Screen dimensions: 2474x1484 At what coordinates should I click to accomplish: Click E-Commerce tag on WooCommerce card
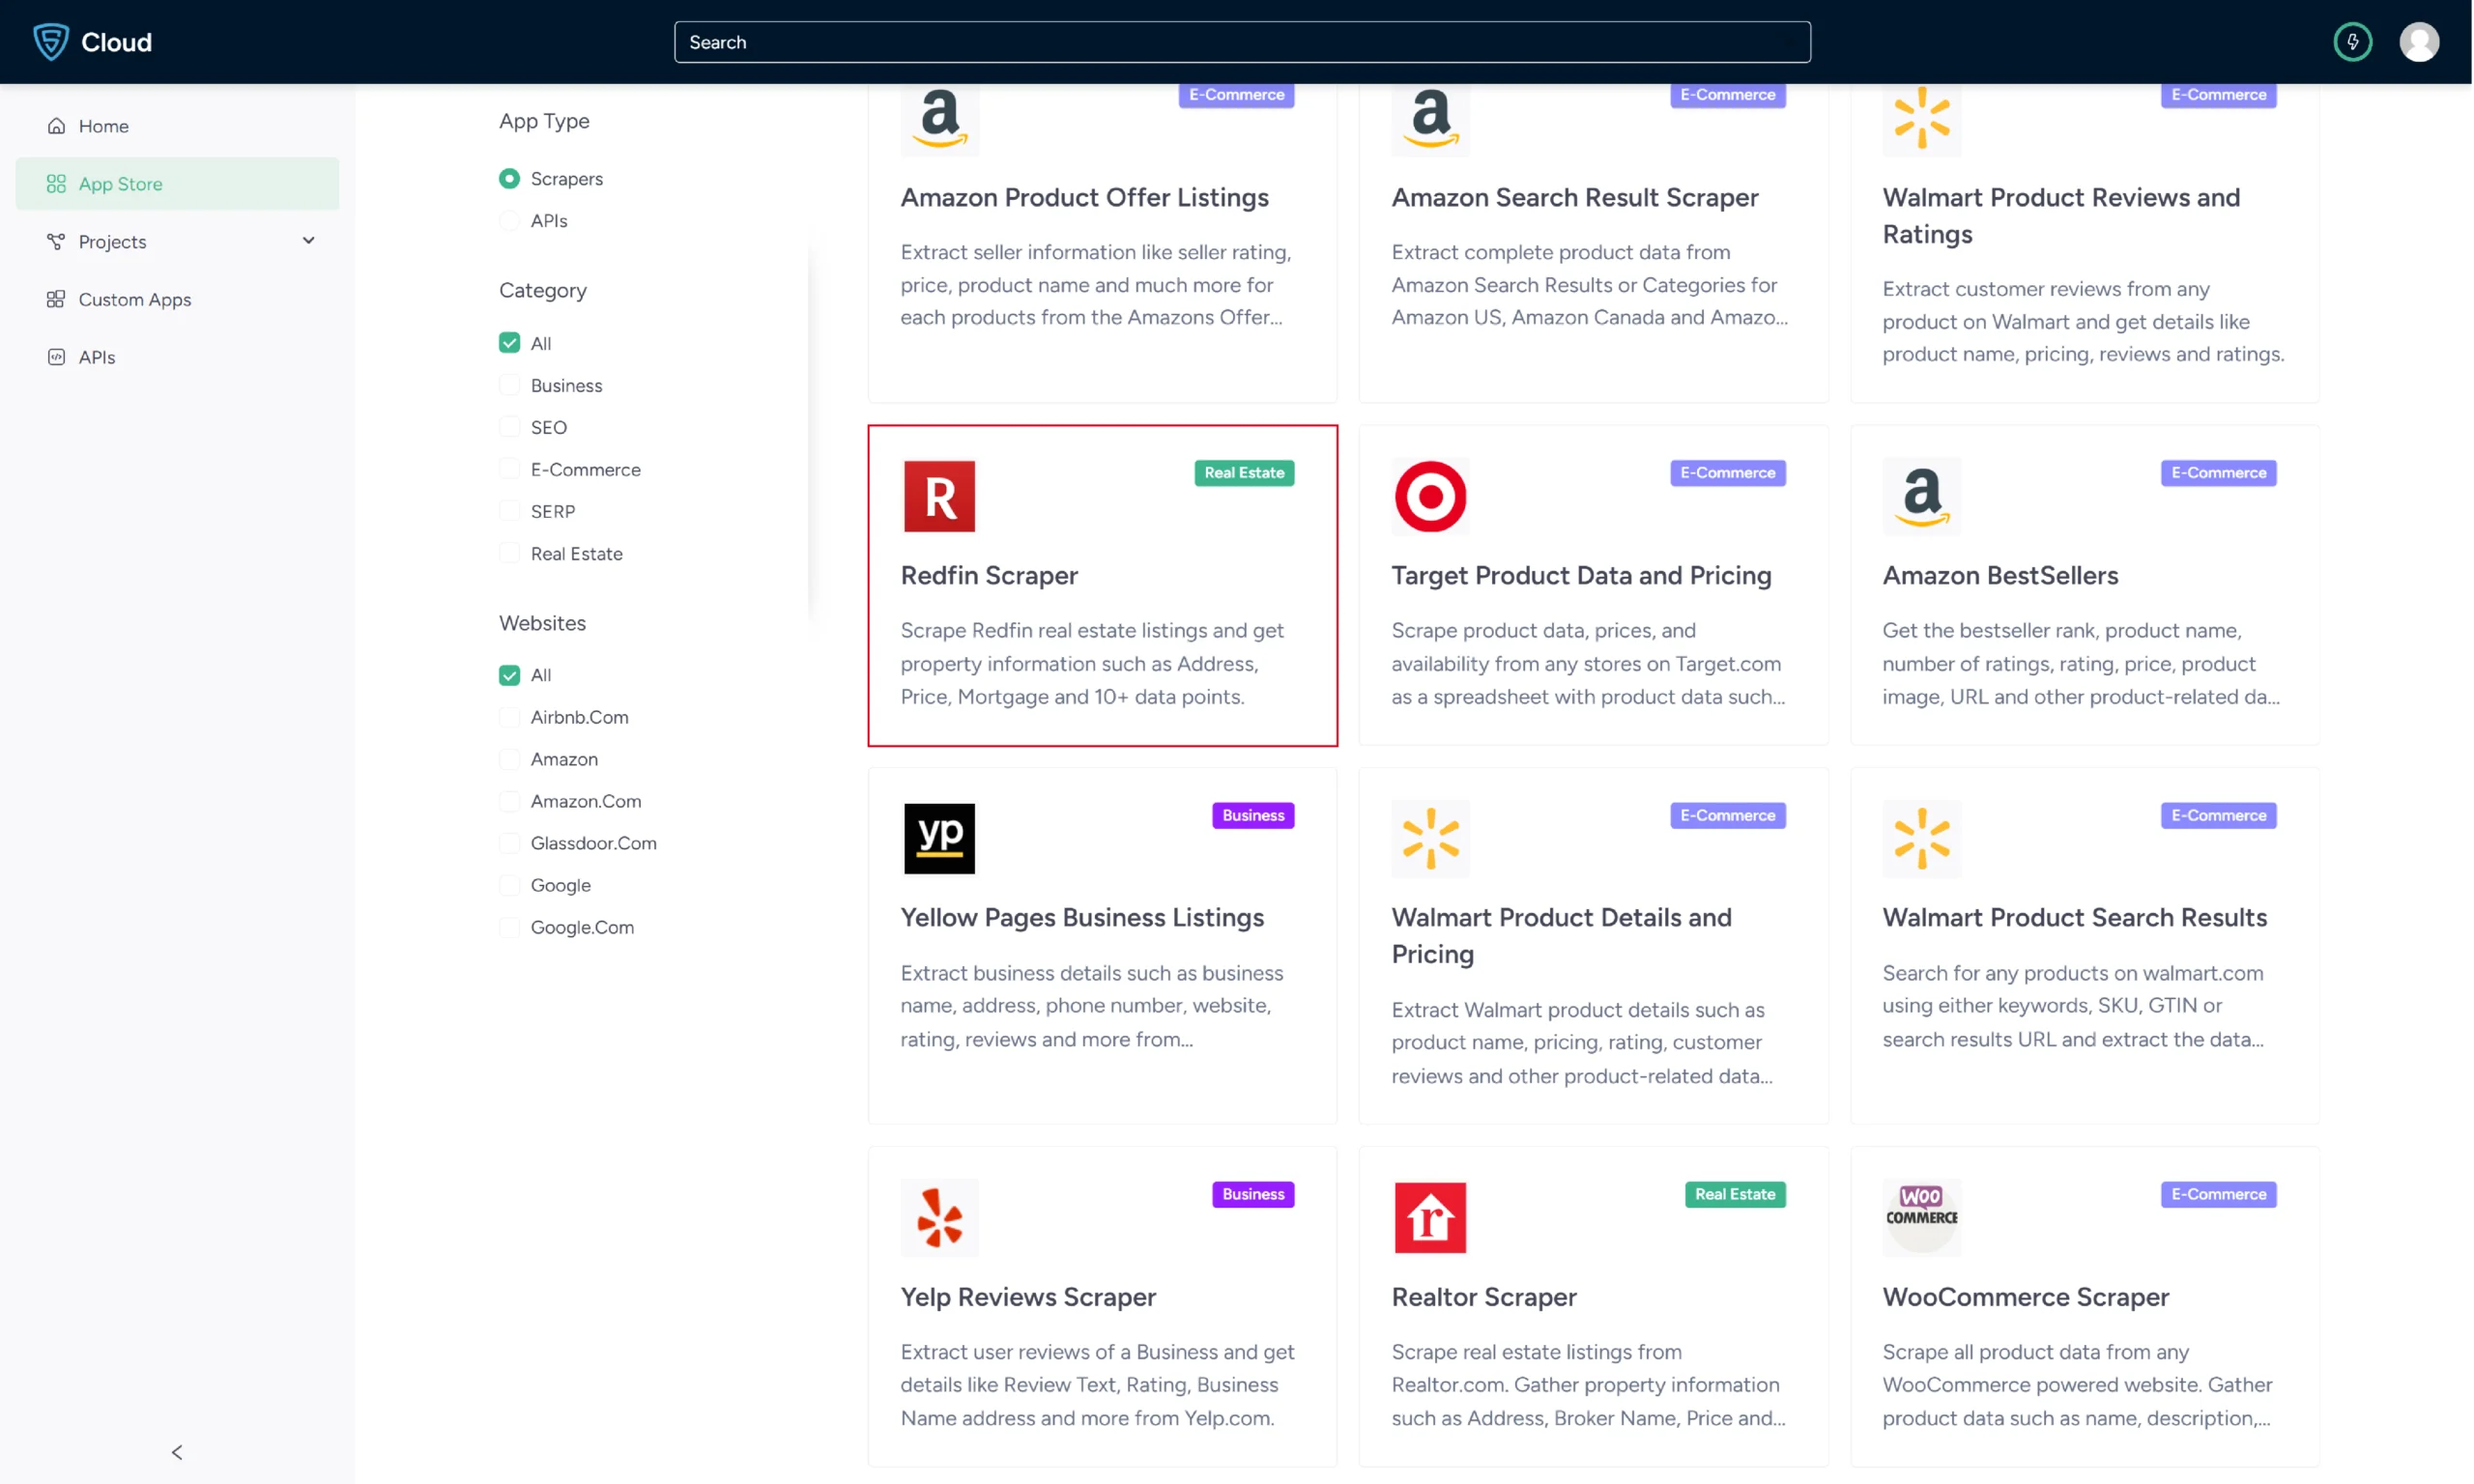click(2218, 1194)
